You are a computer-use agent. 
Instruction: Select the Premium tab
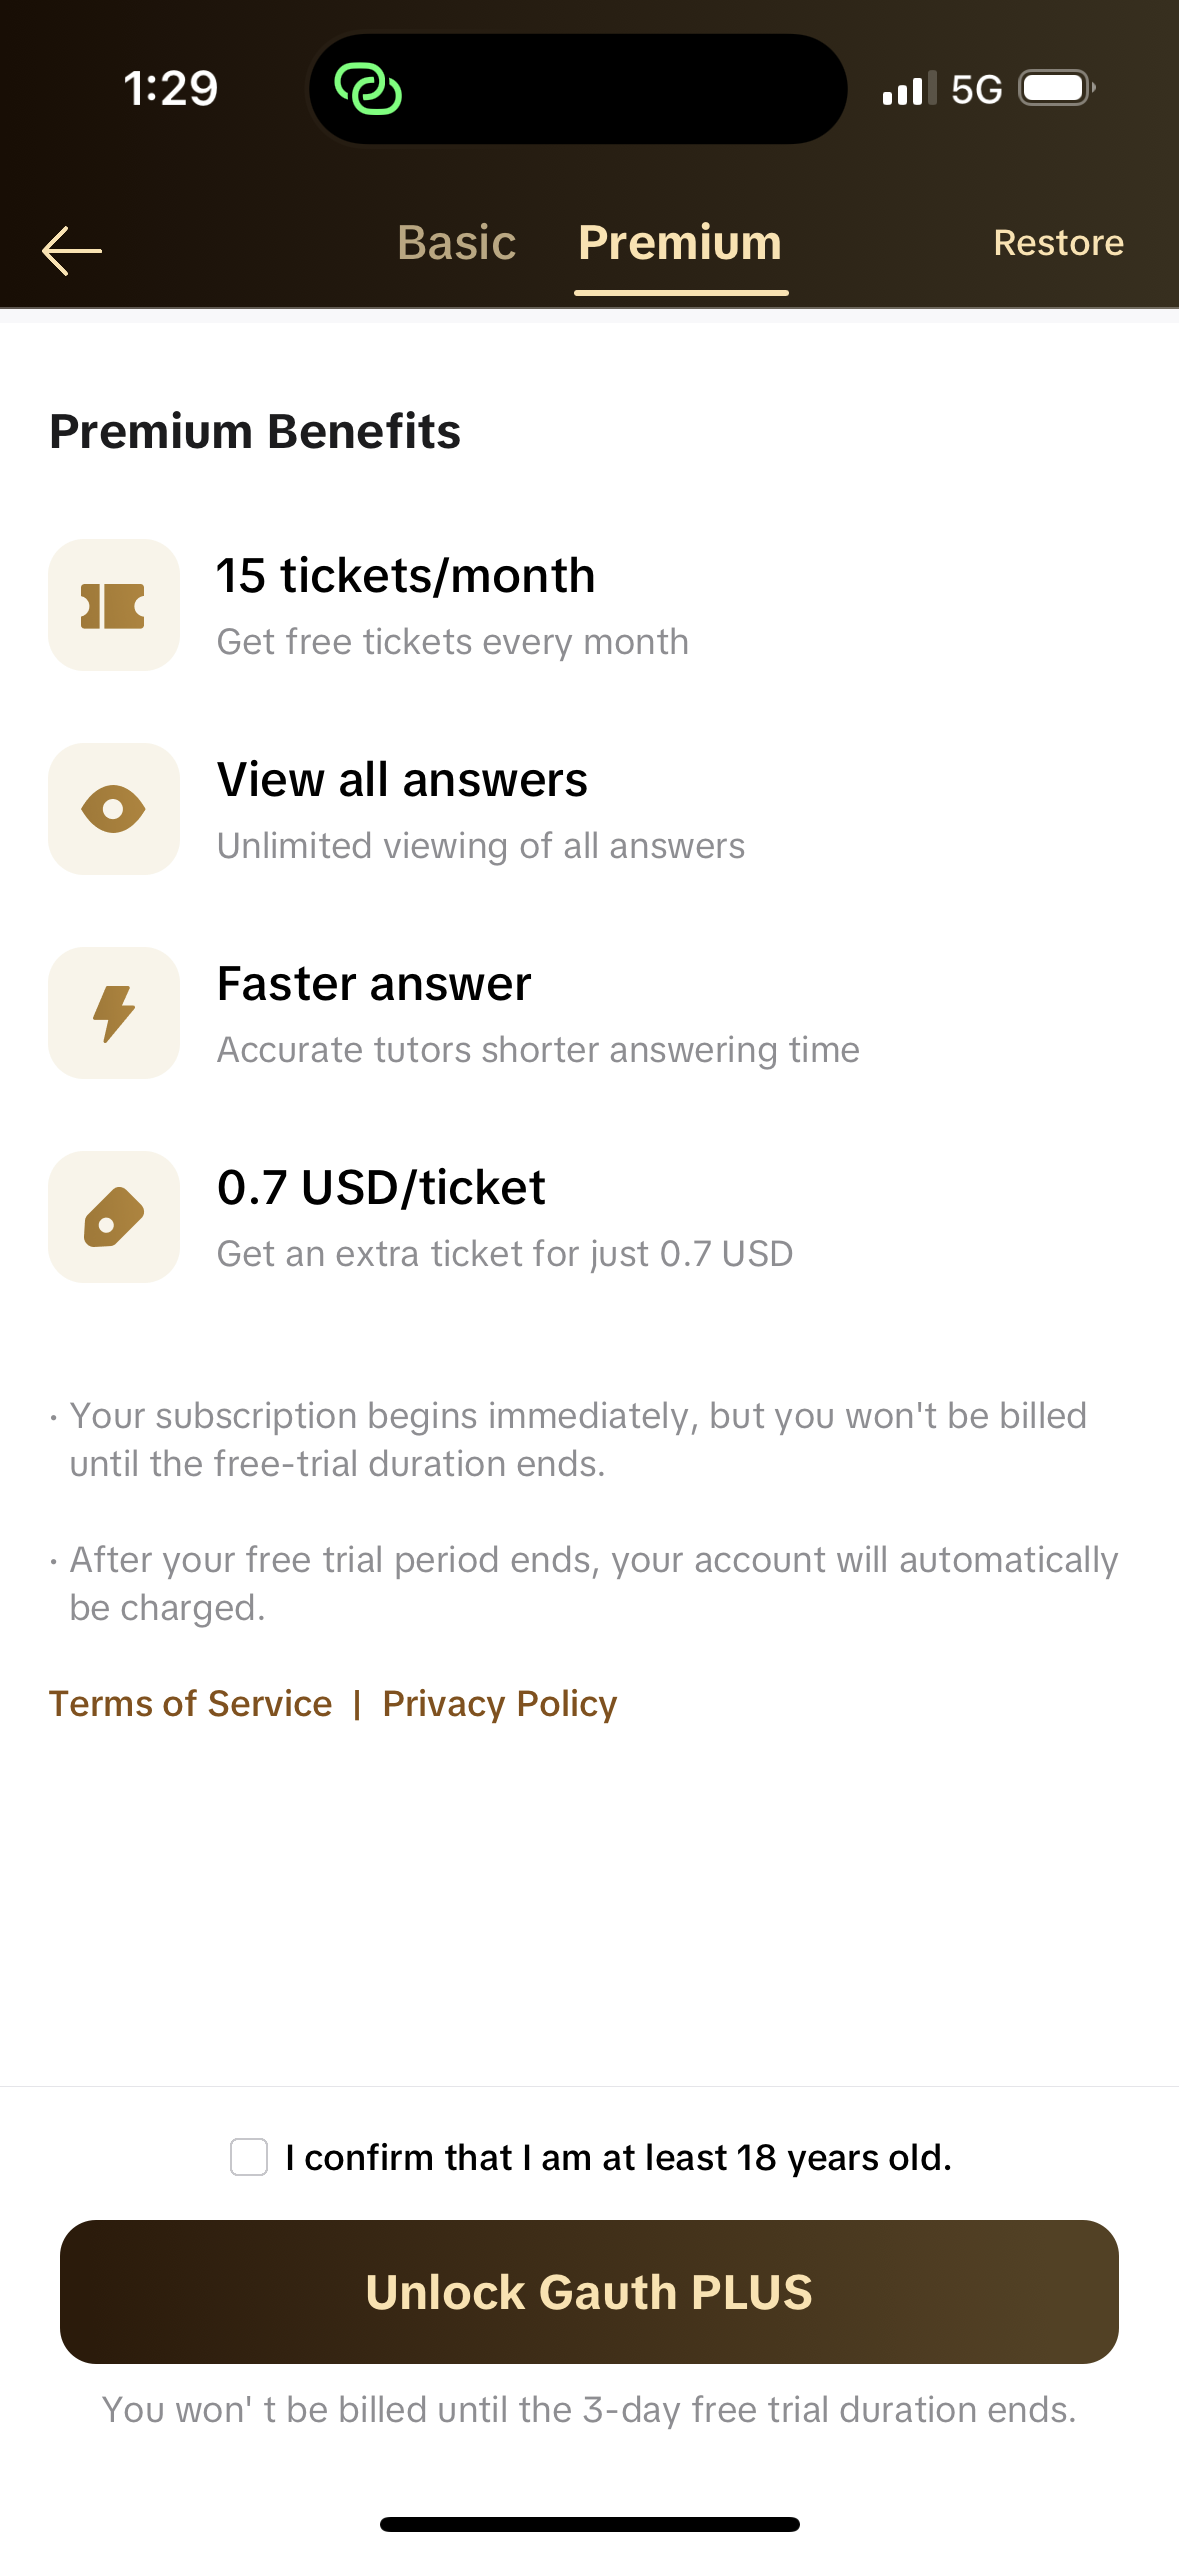[680, 243]
